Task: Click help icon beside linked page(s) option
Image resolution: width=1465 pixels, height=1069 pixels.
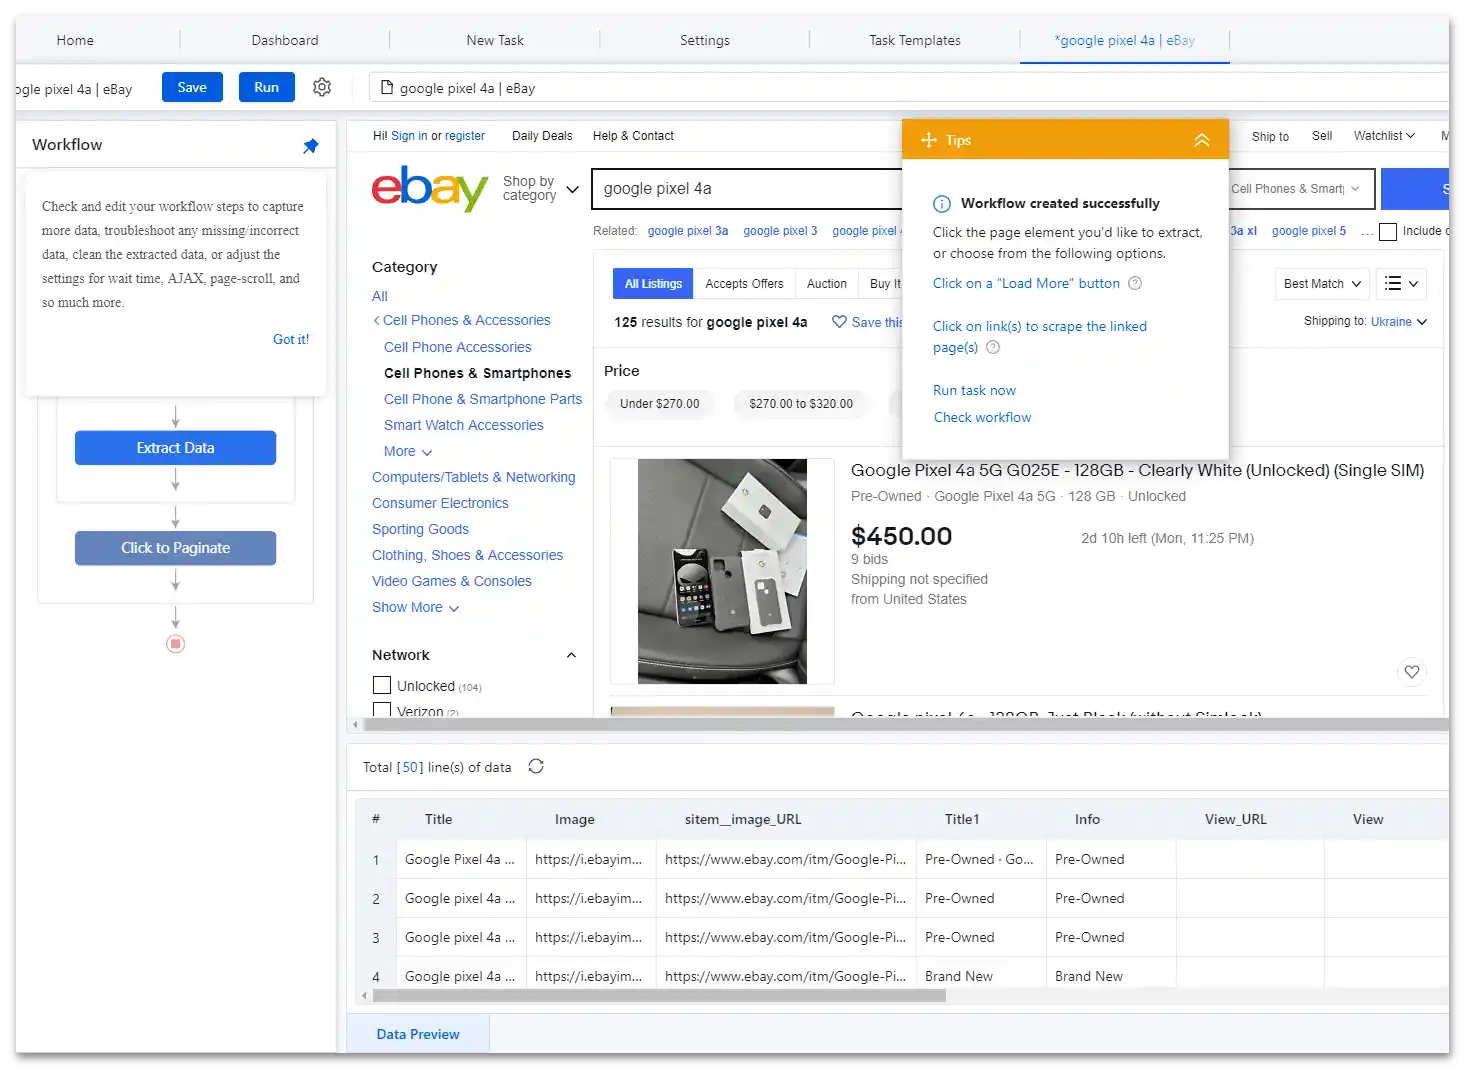Action: coord(993,347)
